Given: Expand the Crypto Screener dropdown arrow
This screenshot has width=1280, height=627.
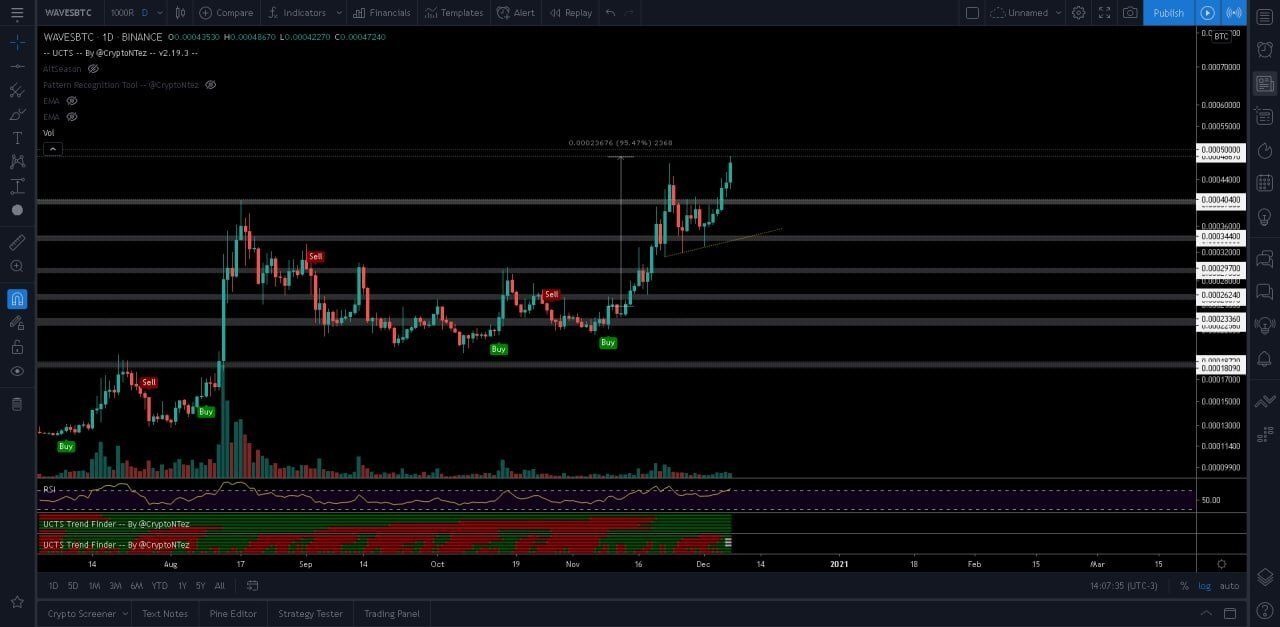Looking at the screenshot, I should pyautogui.click(x=125, y=613).
